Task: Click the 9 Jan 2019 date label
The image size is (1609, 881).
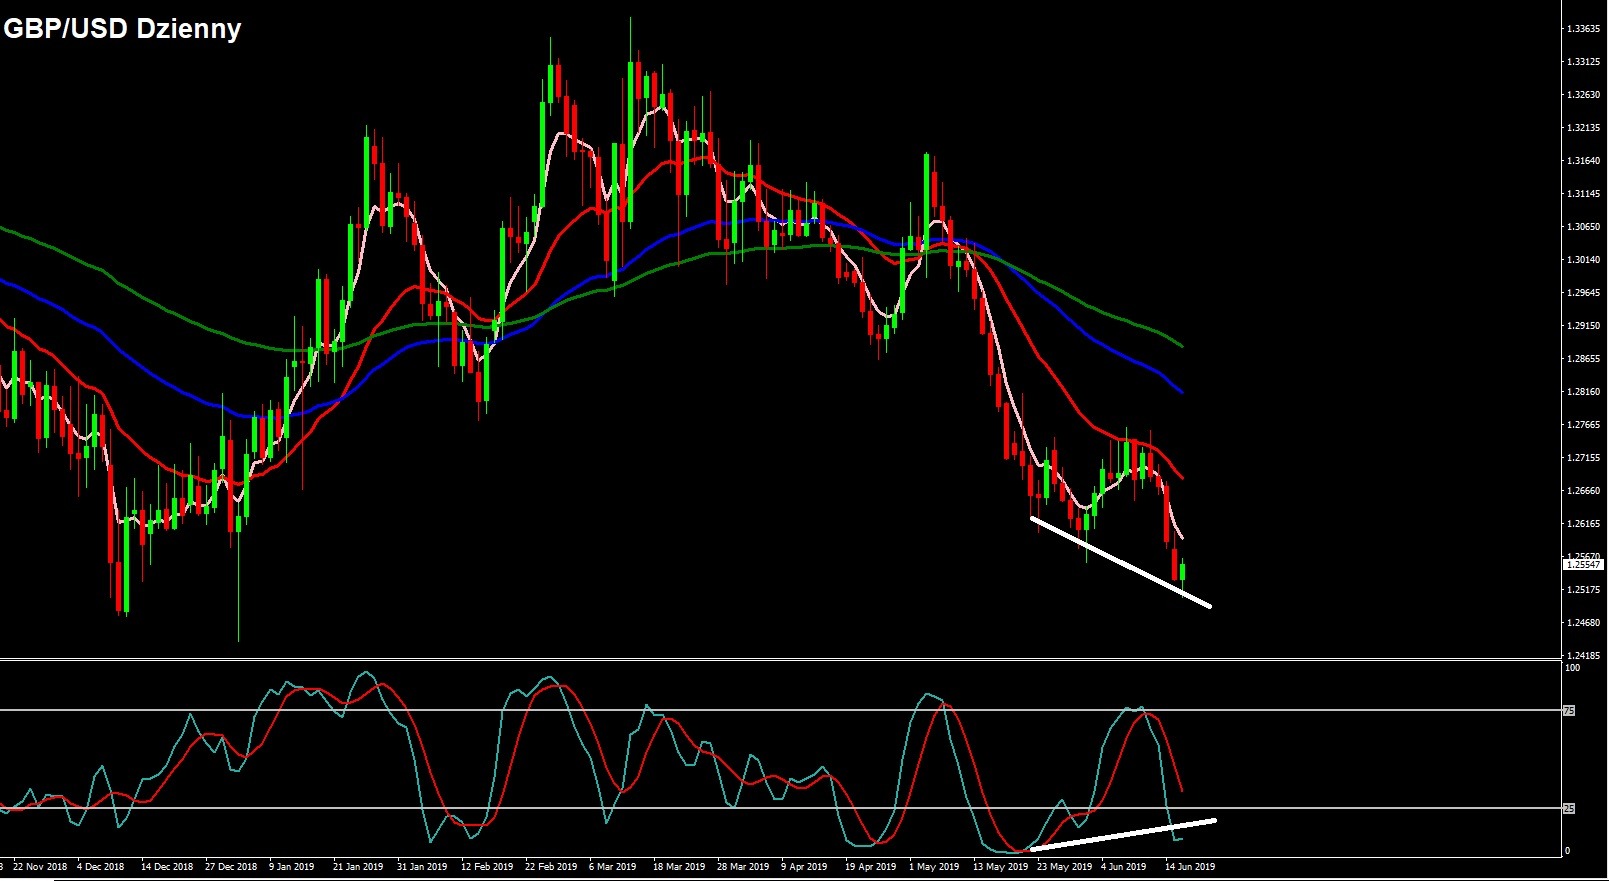Action: click(x=291, y=867)
